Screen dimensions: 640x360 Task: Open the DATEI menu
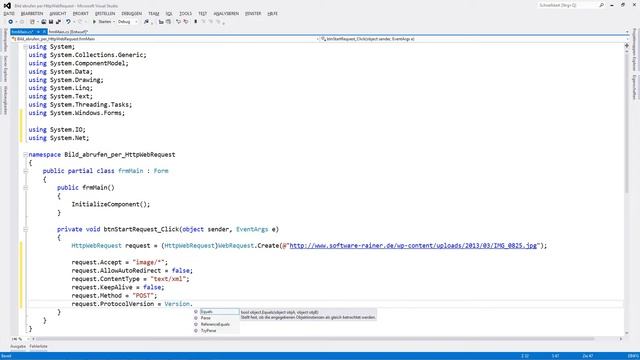(x=9, y=13)
